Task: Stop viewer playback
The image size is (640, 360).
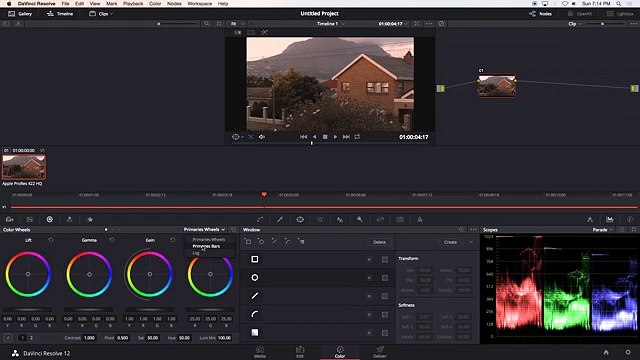Action: click(325, 137)
